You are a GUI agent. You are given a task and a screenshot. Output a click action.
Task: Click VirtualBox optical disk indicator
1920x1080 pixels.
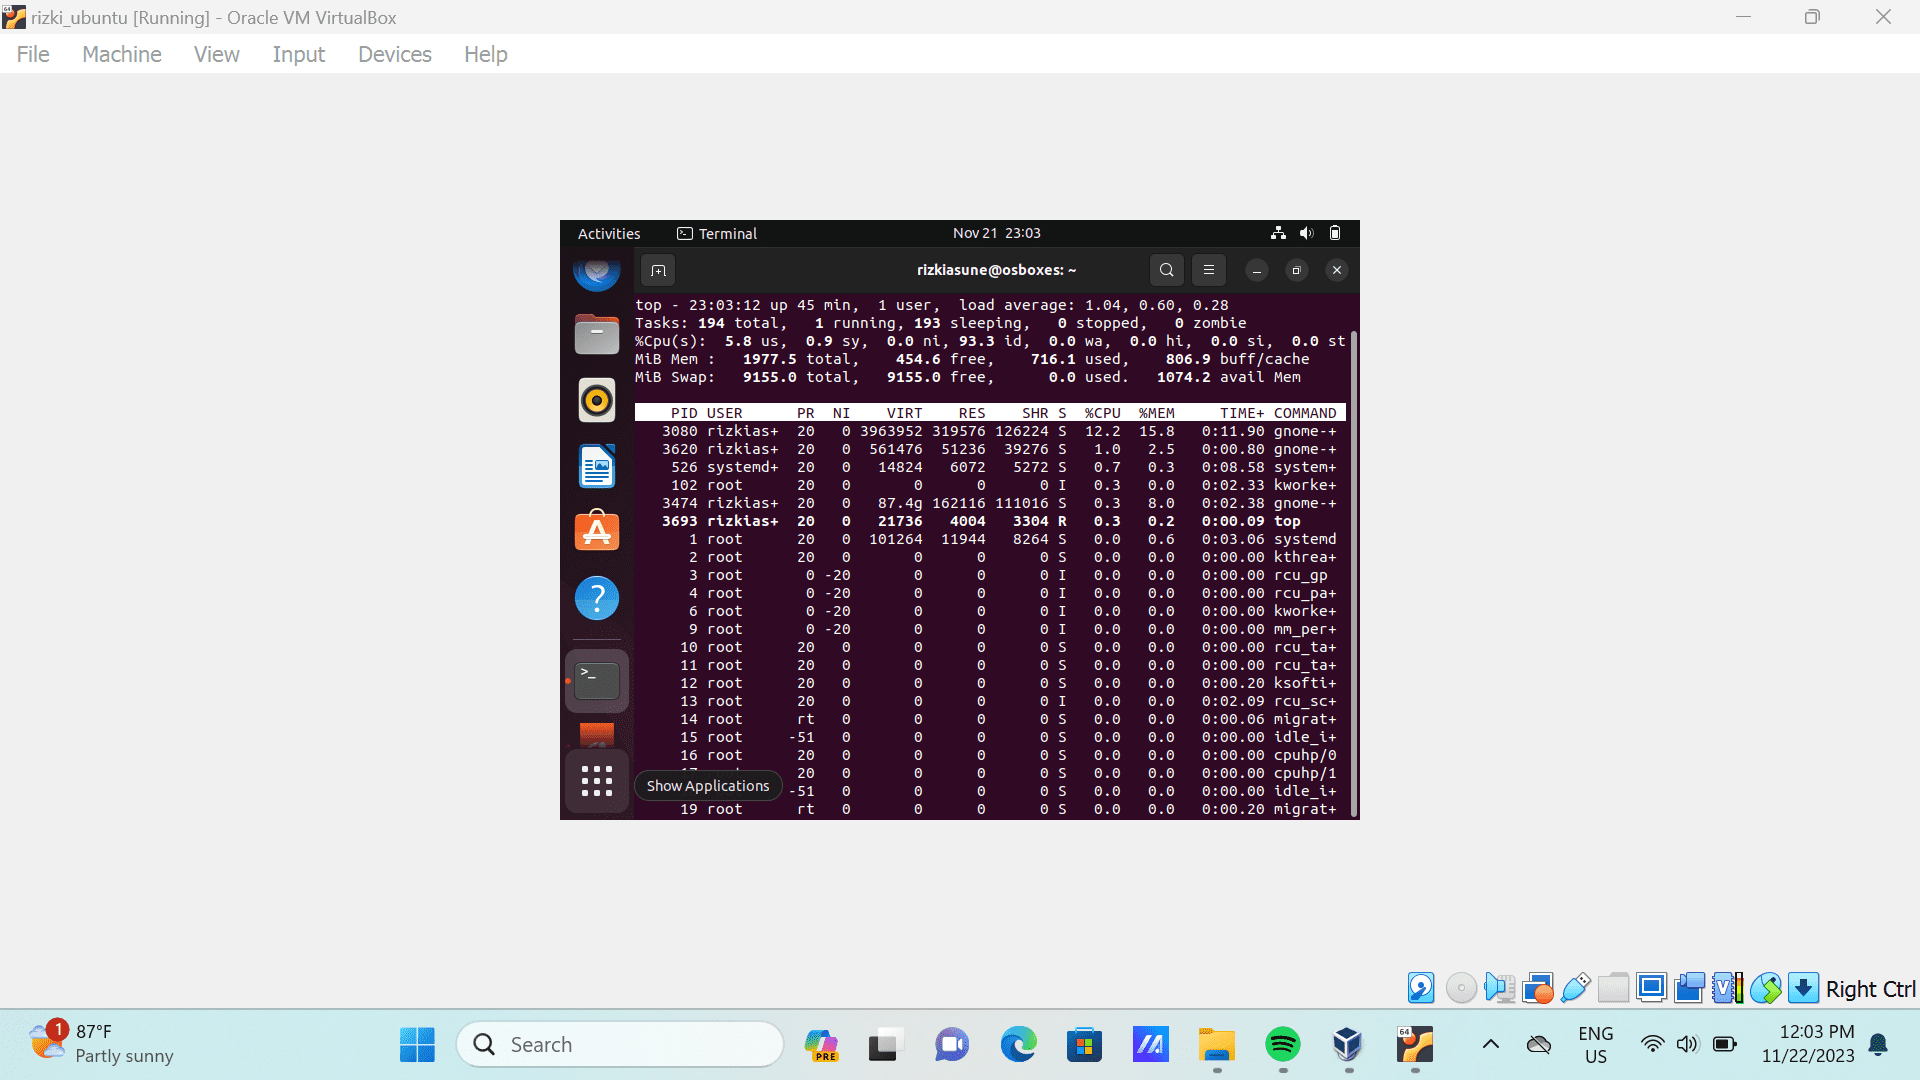pyautogui.click(x=1461, y=988)
